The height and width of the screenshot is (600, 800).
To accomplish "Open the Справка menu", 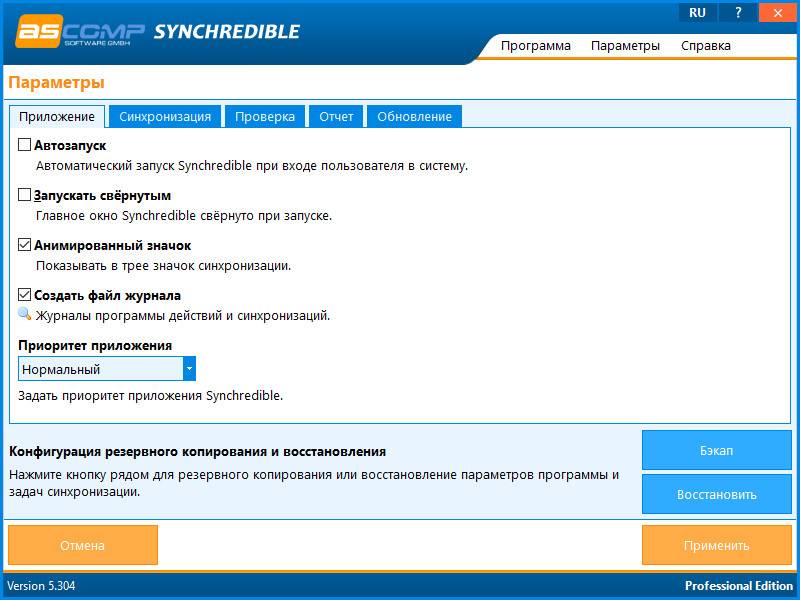I will pyautogui.click(x=706, y=45).
